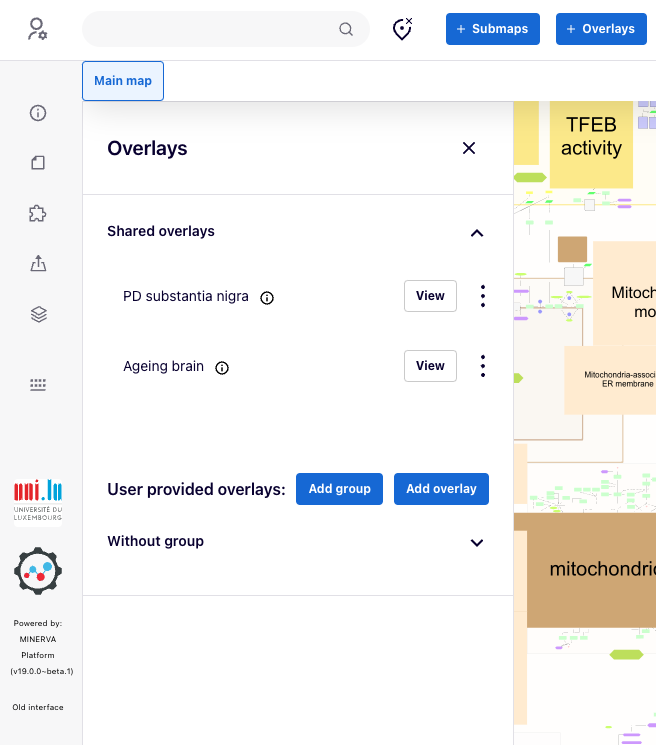
Task: Open the legend page icon in sidebar
Action: tap(38, 163)
